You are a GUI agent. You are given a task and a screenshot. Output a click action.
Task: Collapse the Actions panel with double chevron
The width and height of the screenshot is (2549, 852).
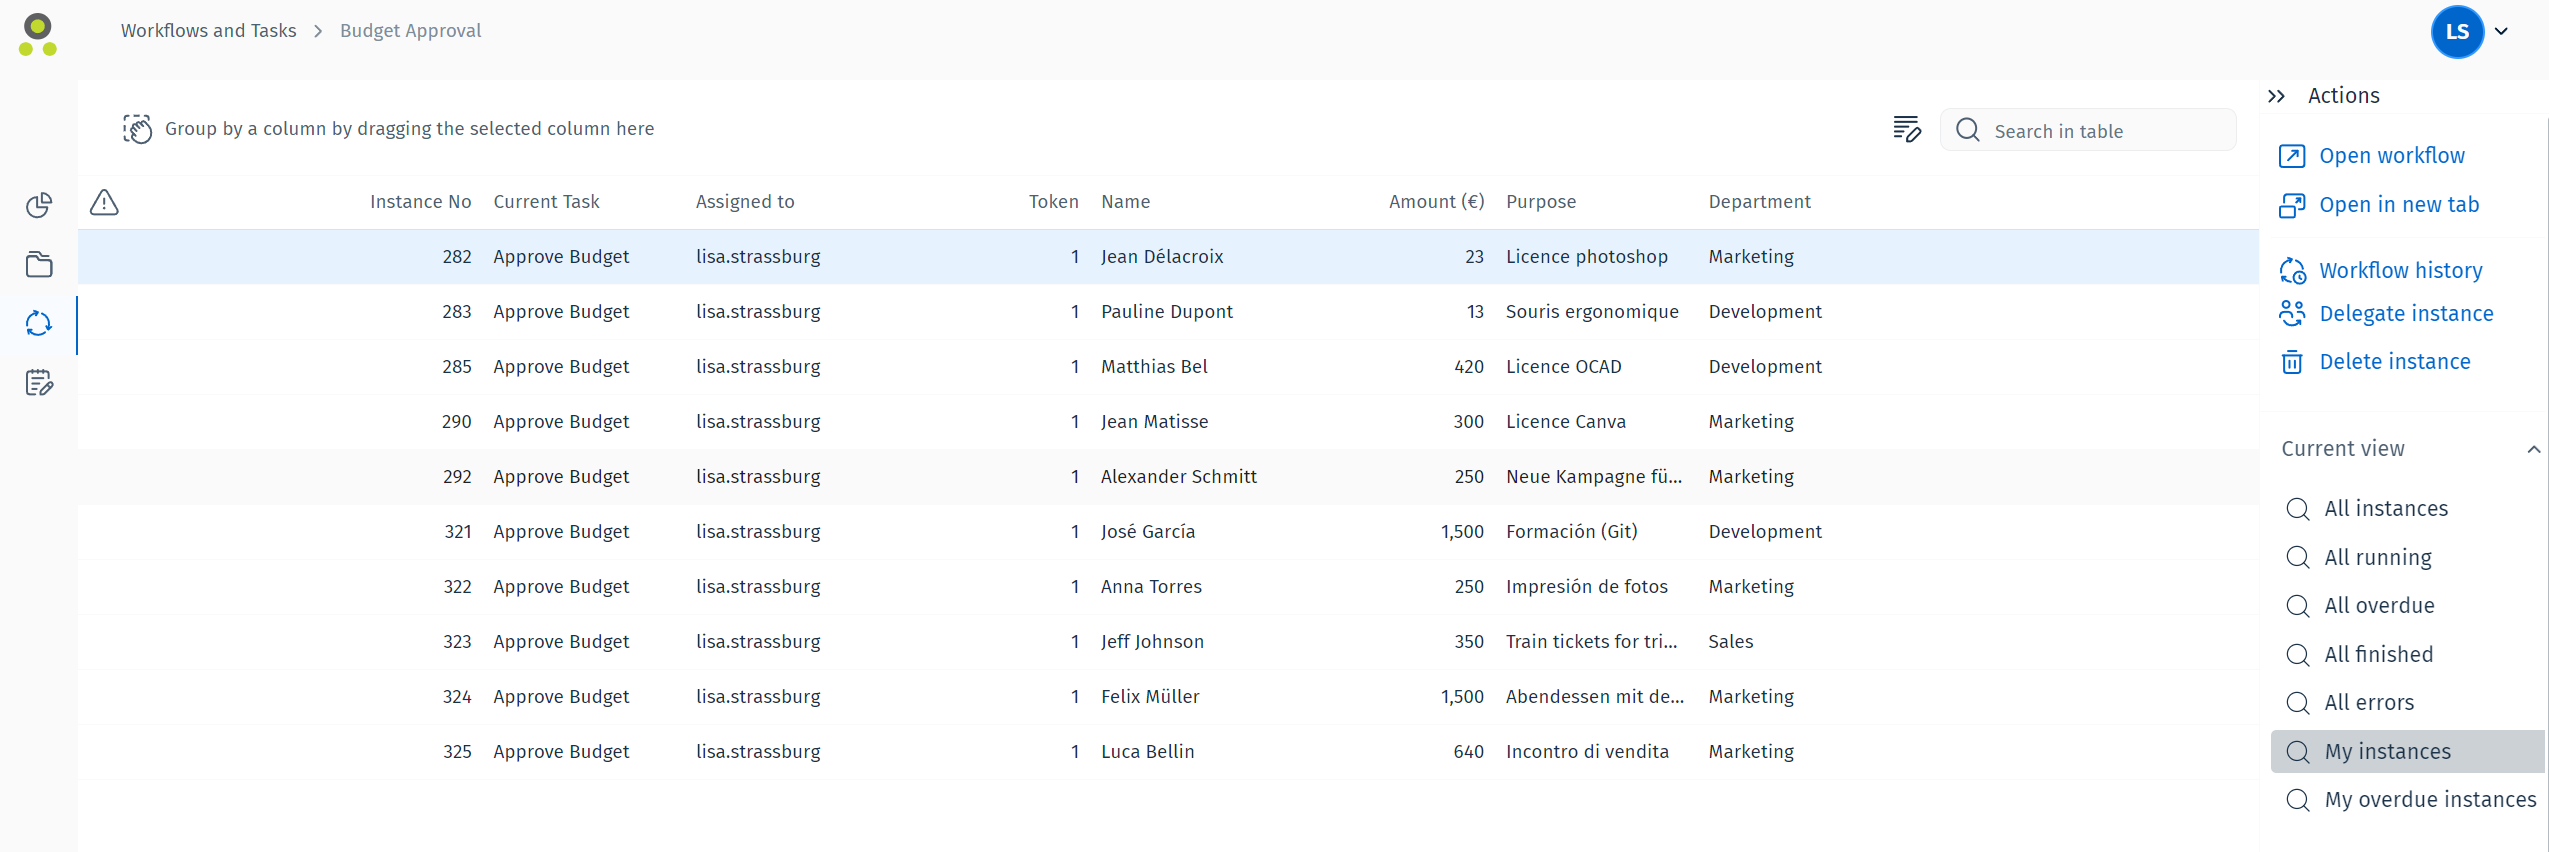click(x=2276, y=96)
